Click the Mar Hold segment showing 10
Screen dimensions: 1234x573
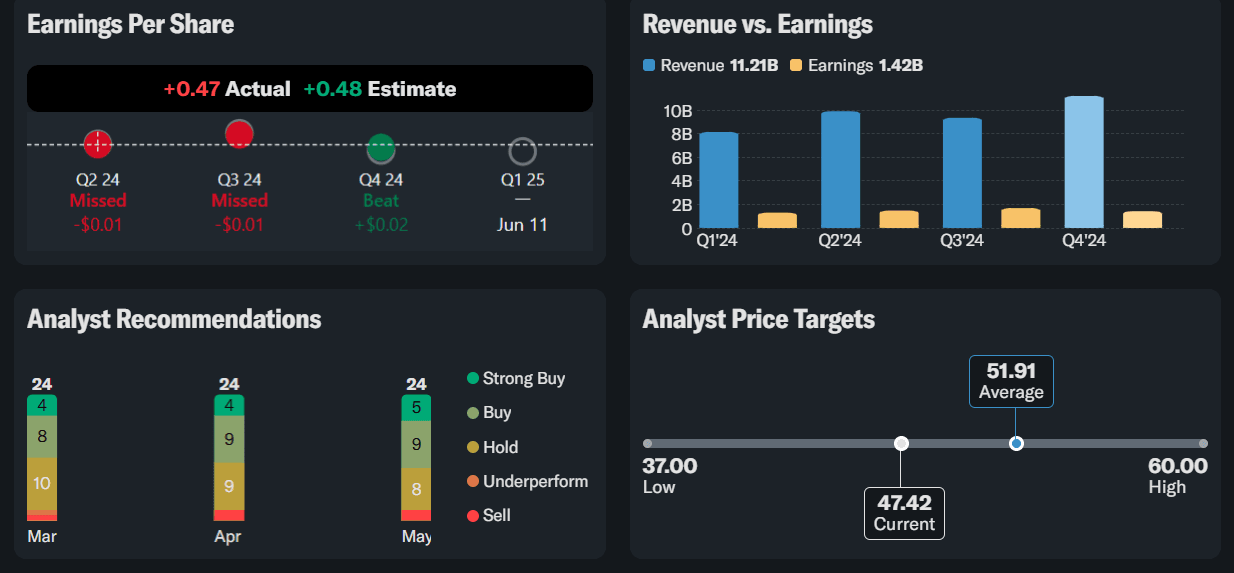click(x=42, y=483)
